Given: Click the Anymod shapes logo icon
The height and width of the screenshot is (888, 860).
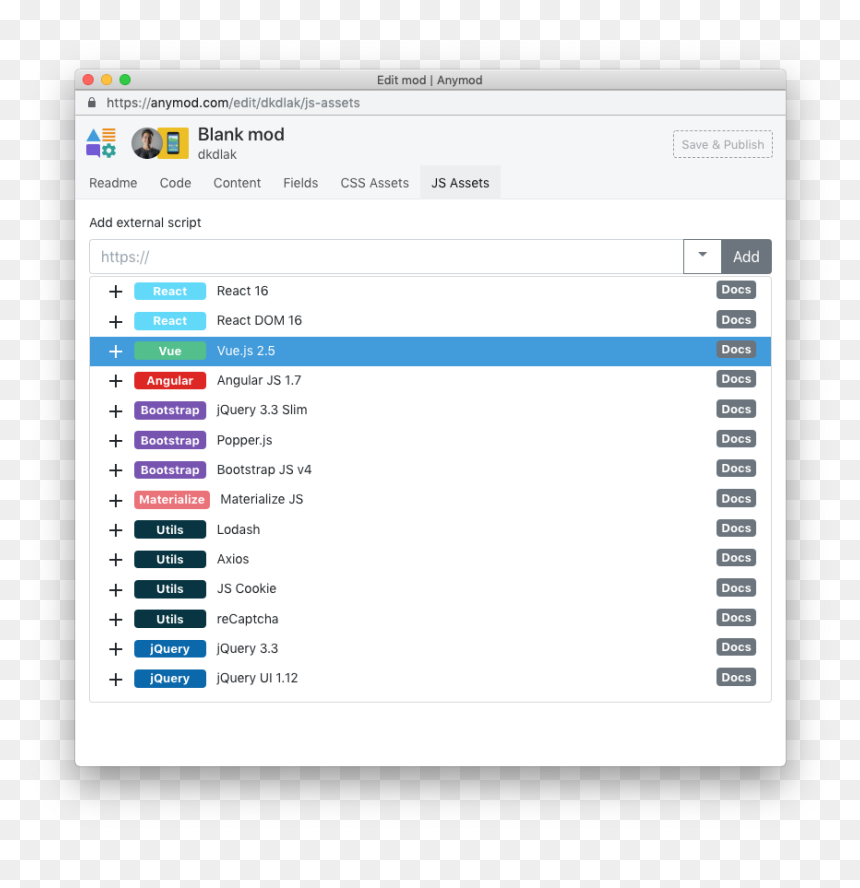Looking at the screenshot, I should 101,143.
